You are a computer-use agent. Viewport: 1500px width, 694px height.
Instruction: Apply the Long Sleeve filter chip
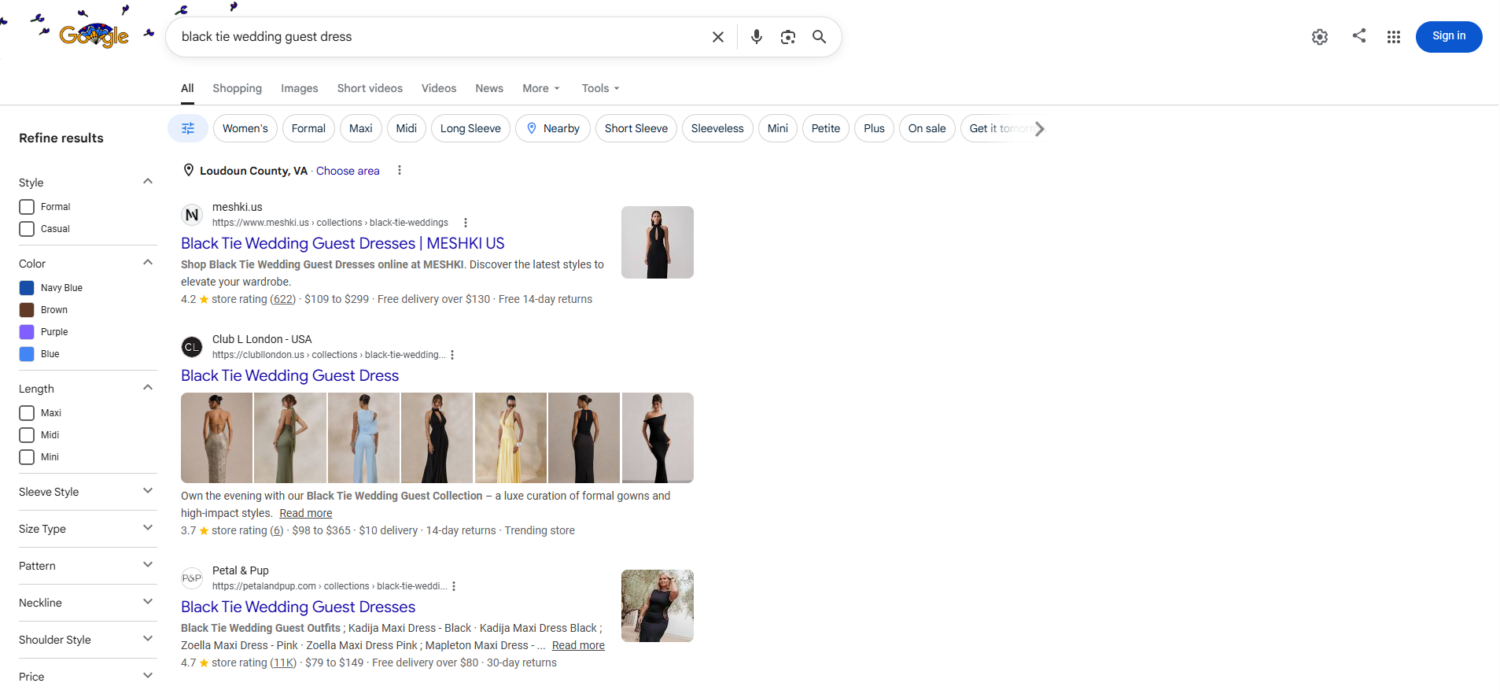coord(471,128)
